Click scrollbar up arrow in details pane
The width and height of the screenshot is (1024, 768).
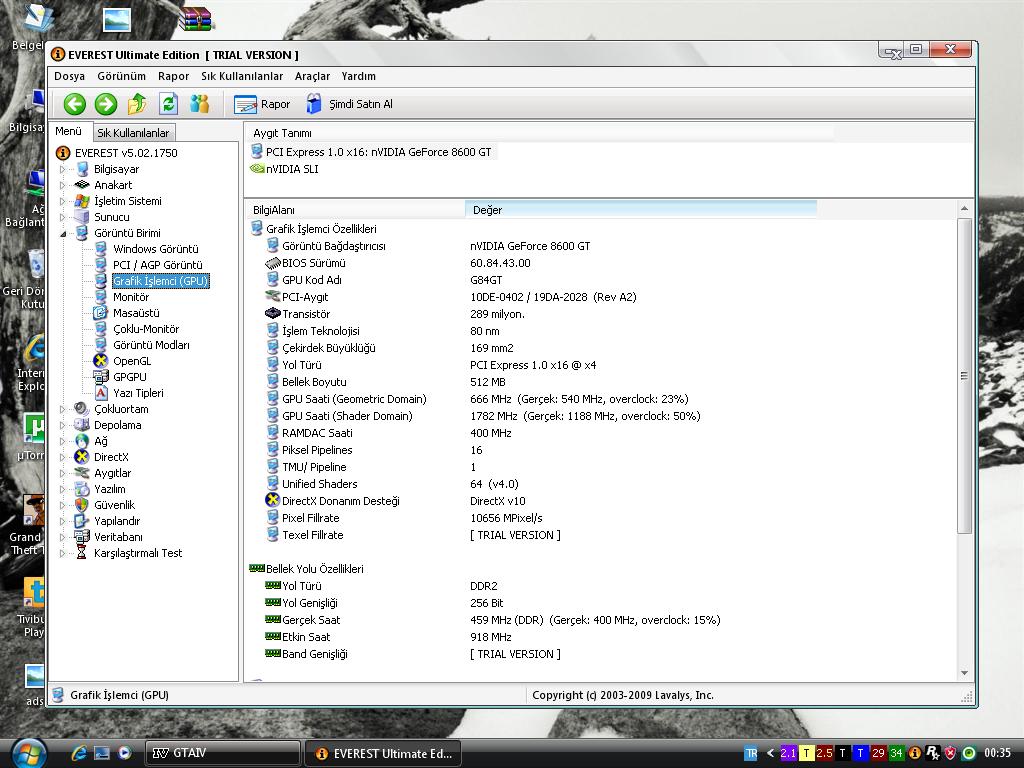[965, 209]
